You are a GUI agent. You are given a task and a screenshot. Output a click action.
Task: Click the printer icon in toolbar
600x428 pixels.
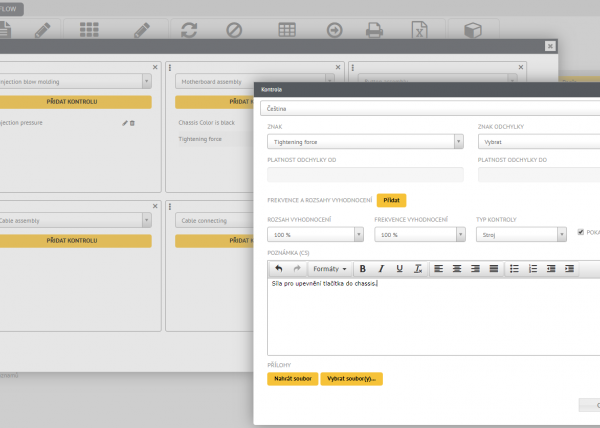pyautogui.click(x=374, y=30)
